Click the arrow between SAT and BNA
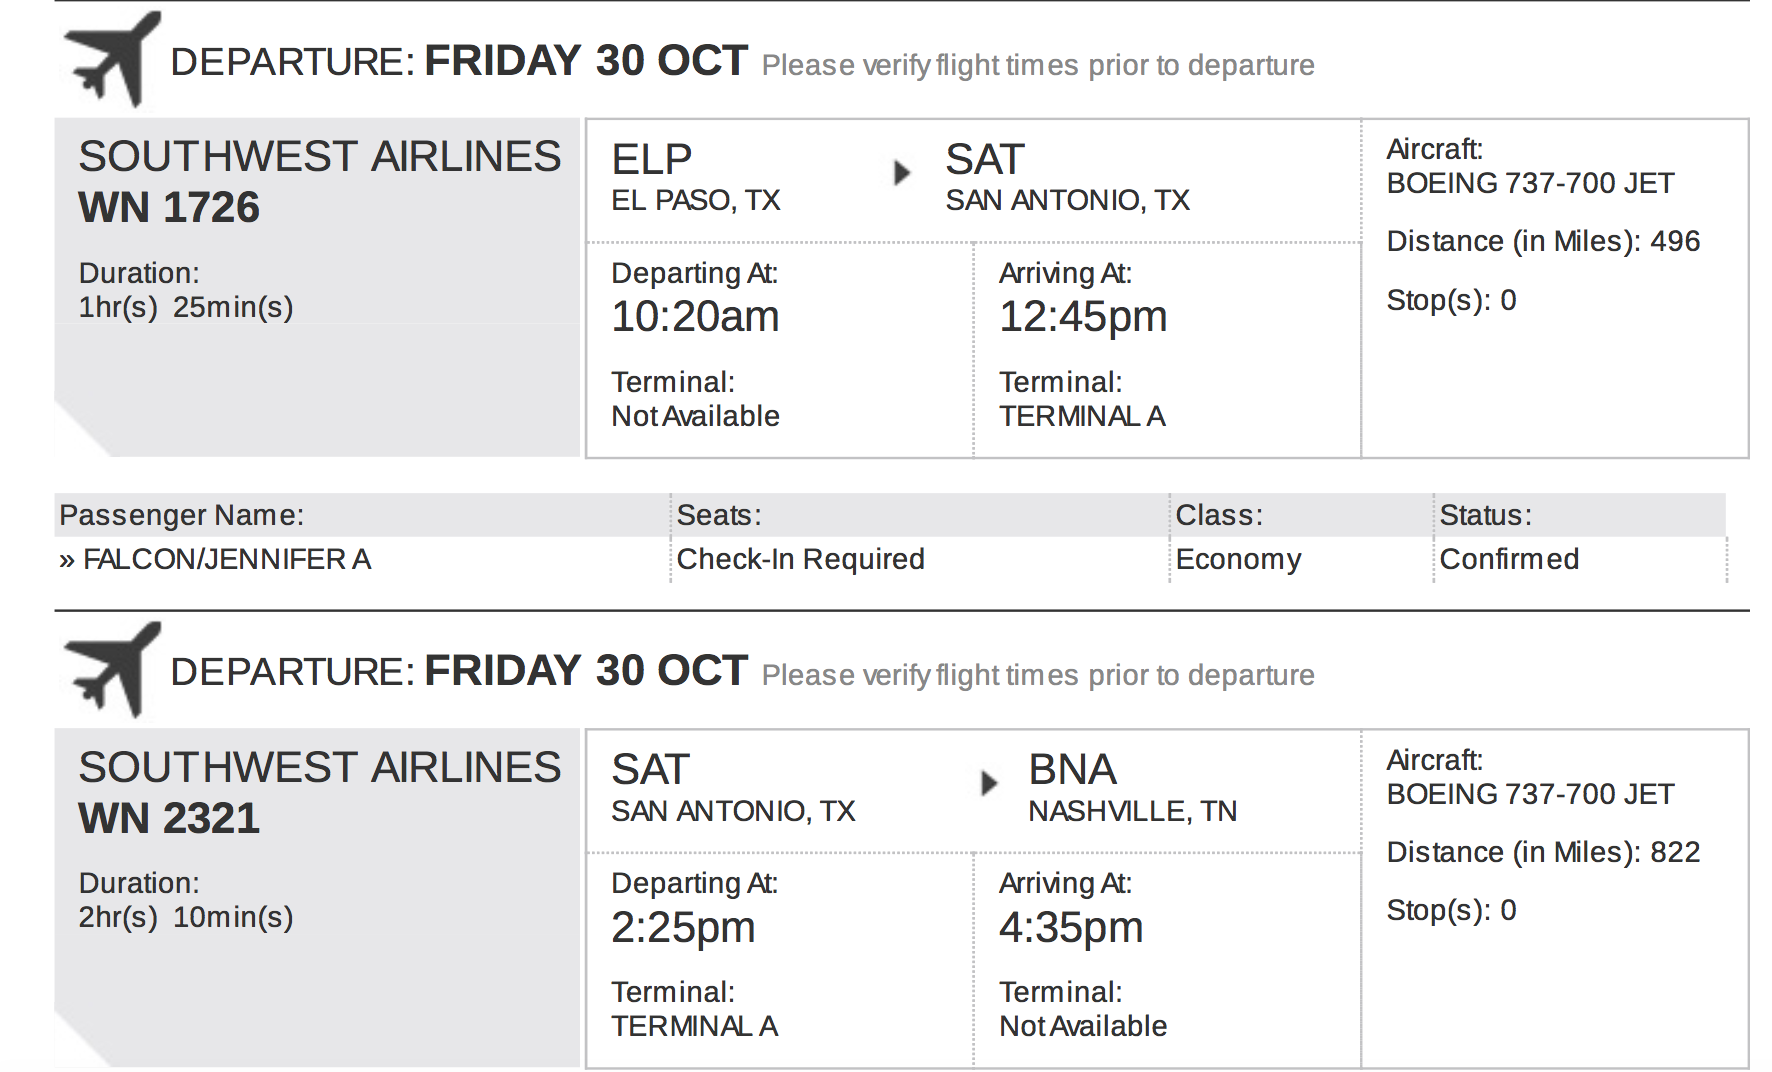This screenshot has width=1772, height=1072. pos(989,782)
